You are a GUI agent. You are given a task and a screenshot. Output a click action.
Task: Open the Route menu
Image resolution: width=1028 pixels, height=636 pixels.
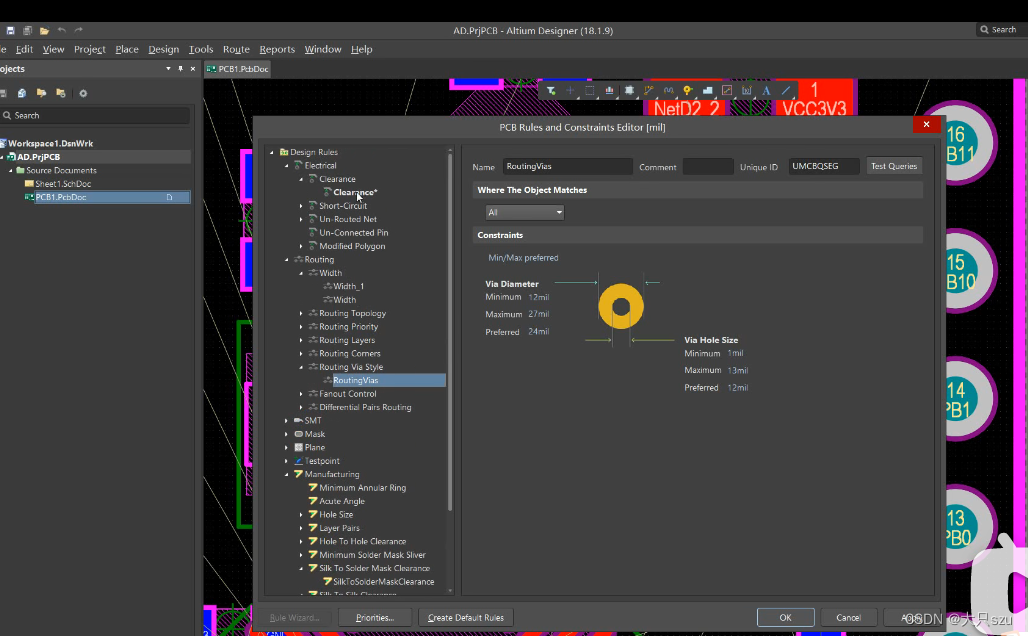[236, 49]
